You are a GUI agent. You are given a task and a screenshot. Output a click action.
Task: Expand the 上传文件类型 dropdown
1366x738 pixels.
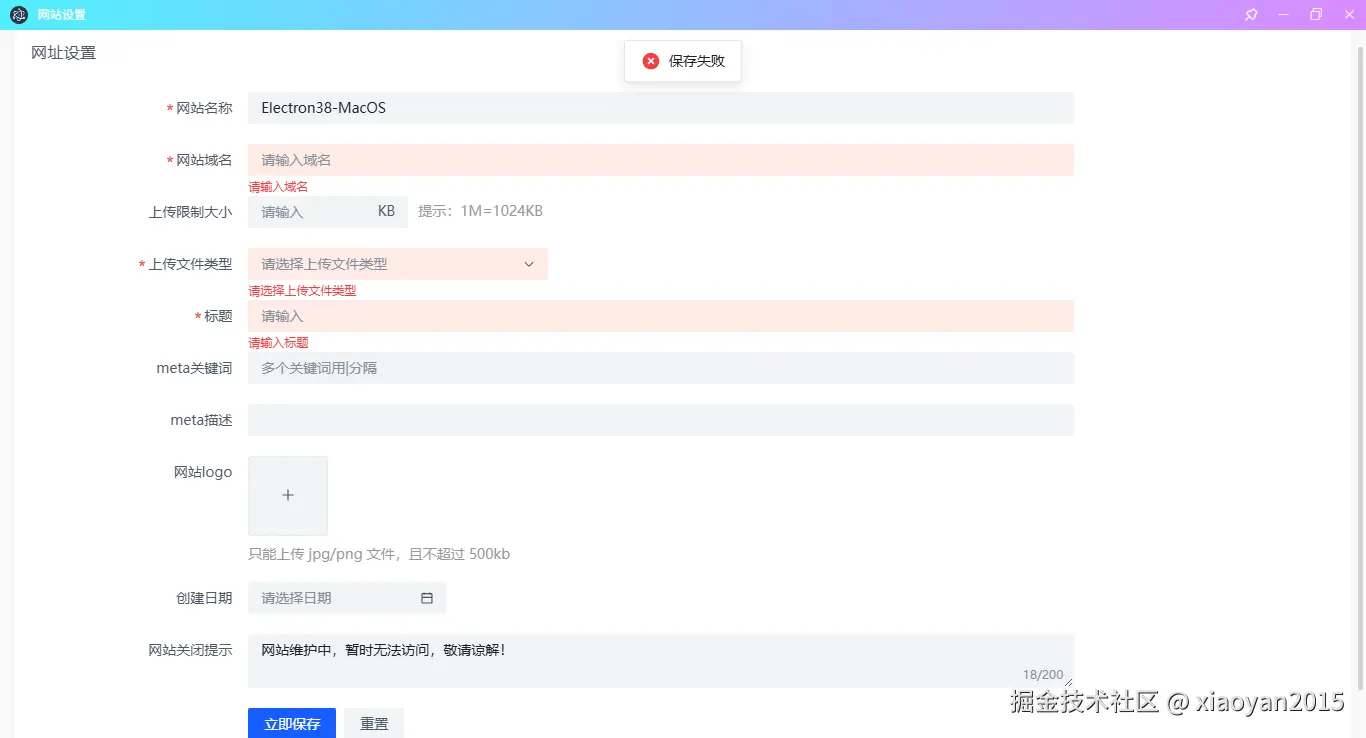(x=397, y=263)
